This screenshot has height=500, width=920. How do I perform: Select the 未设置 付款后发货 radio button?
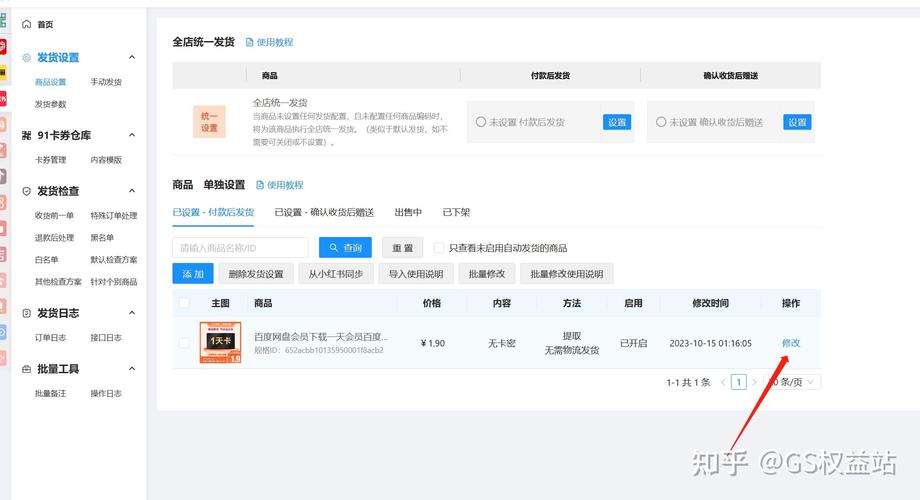tap(481, 122)
